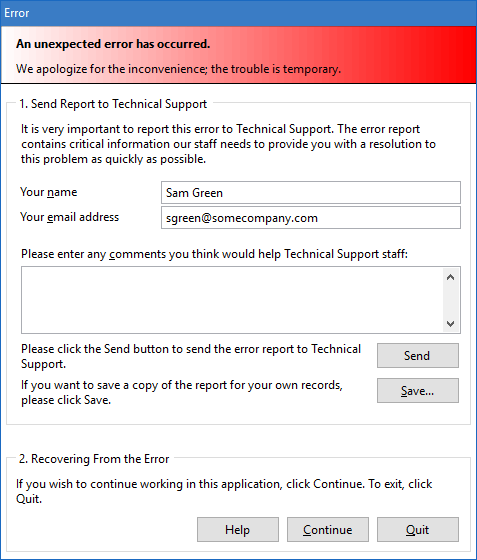The width and height of the screenshot is (477, 560).
Task: Click the 'Your email address' label
Action: coord(70,217)
